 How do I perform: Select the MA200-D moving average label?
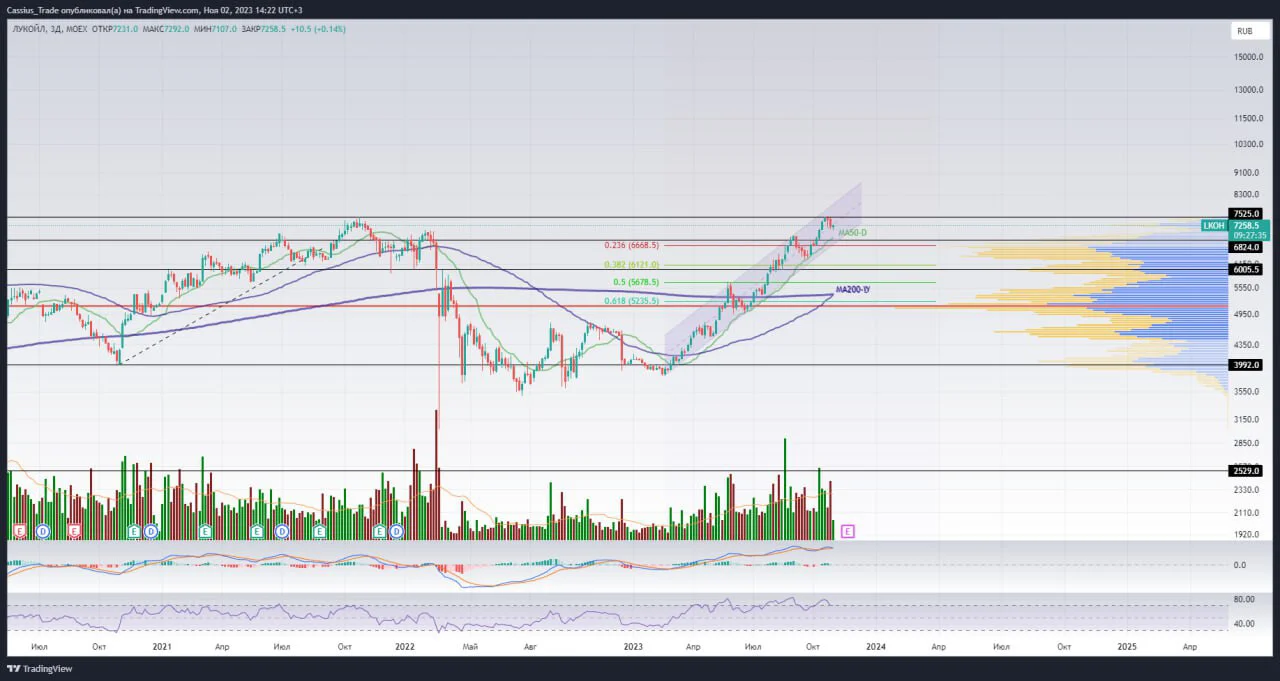coord(853,289)
